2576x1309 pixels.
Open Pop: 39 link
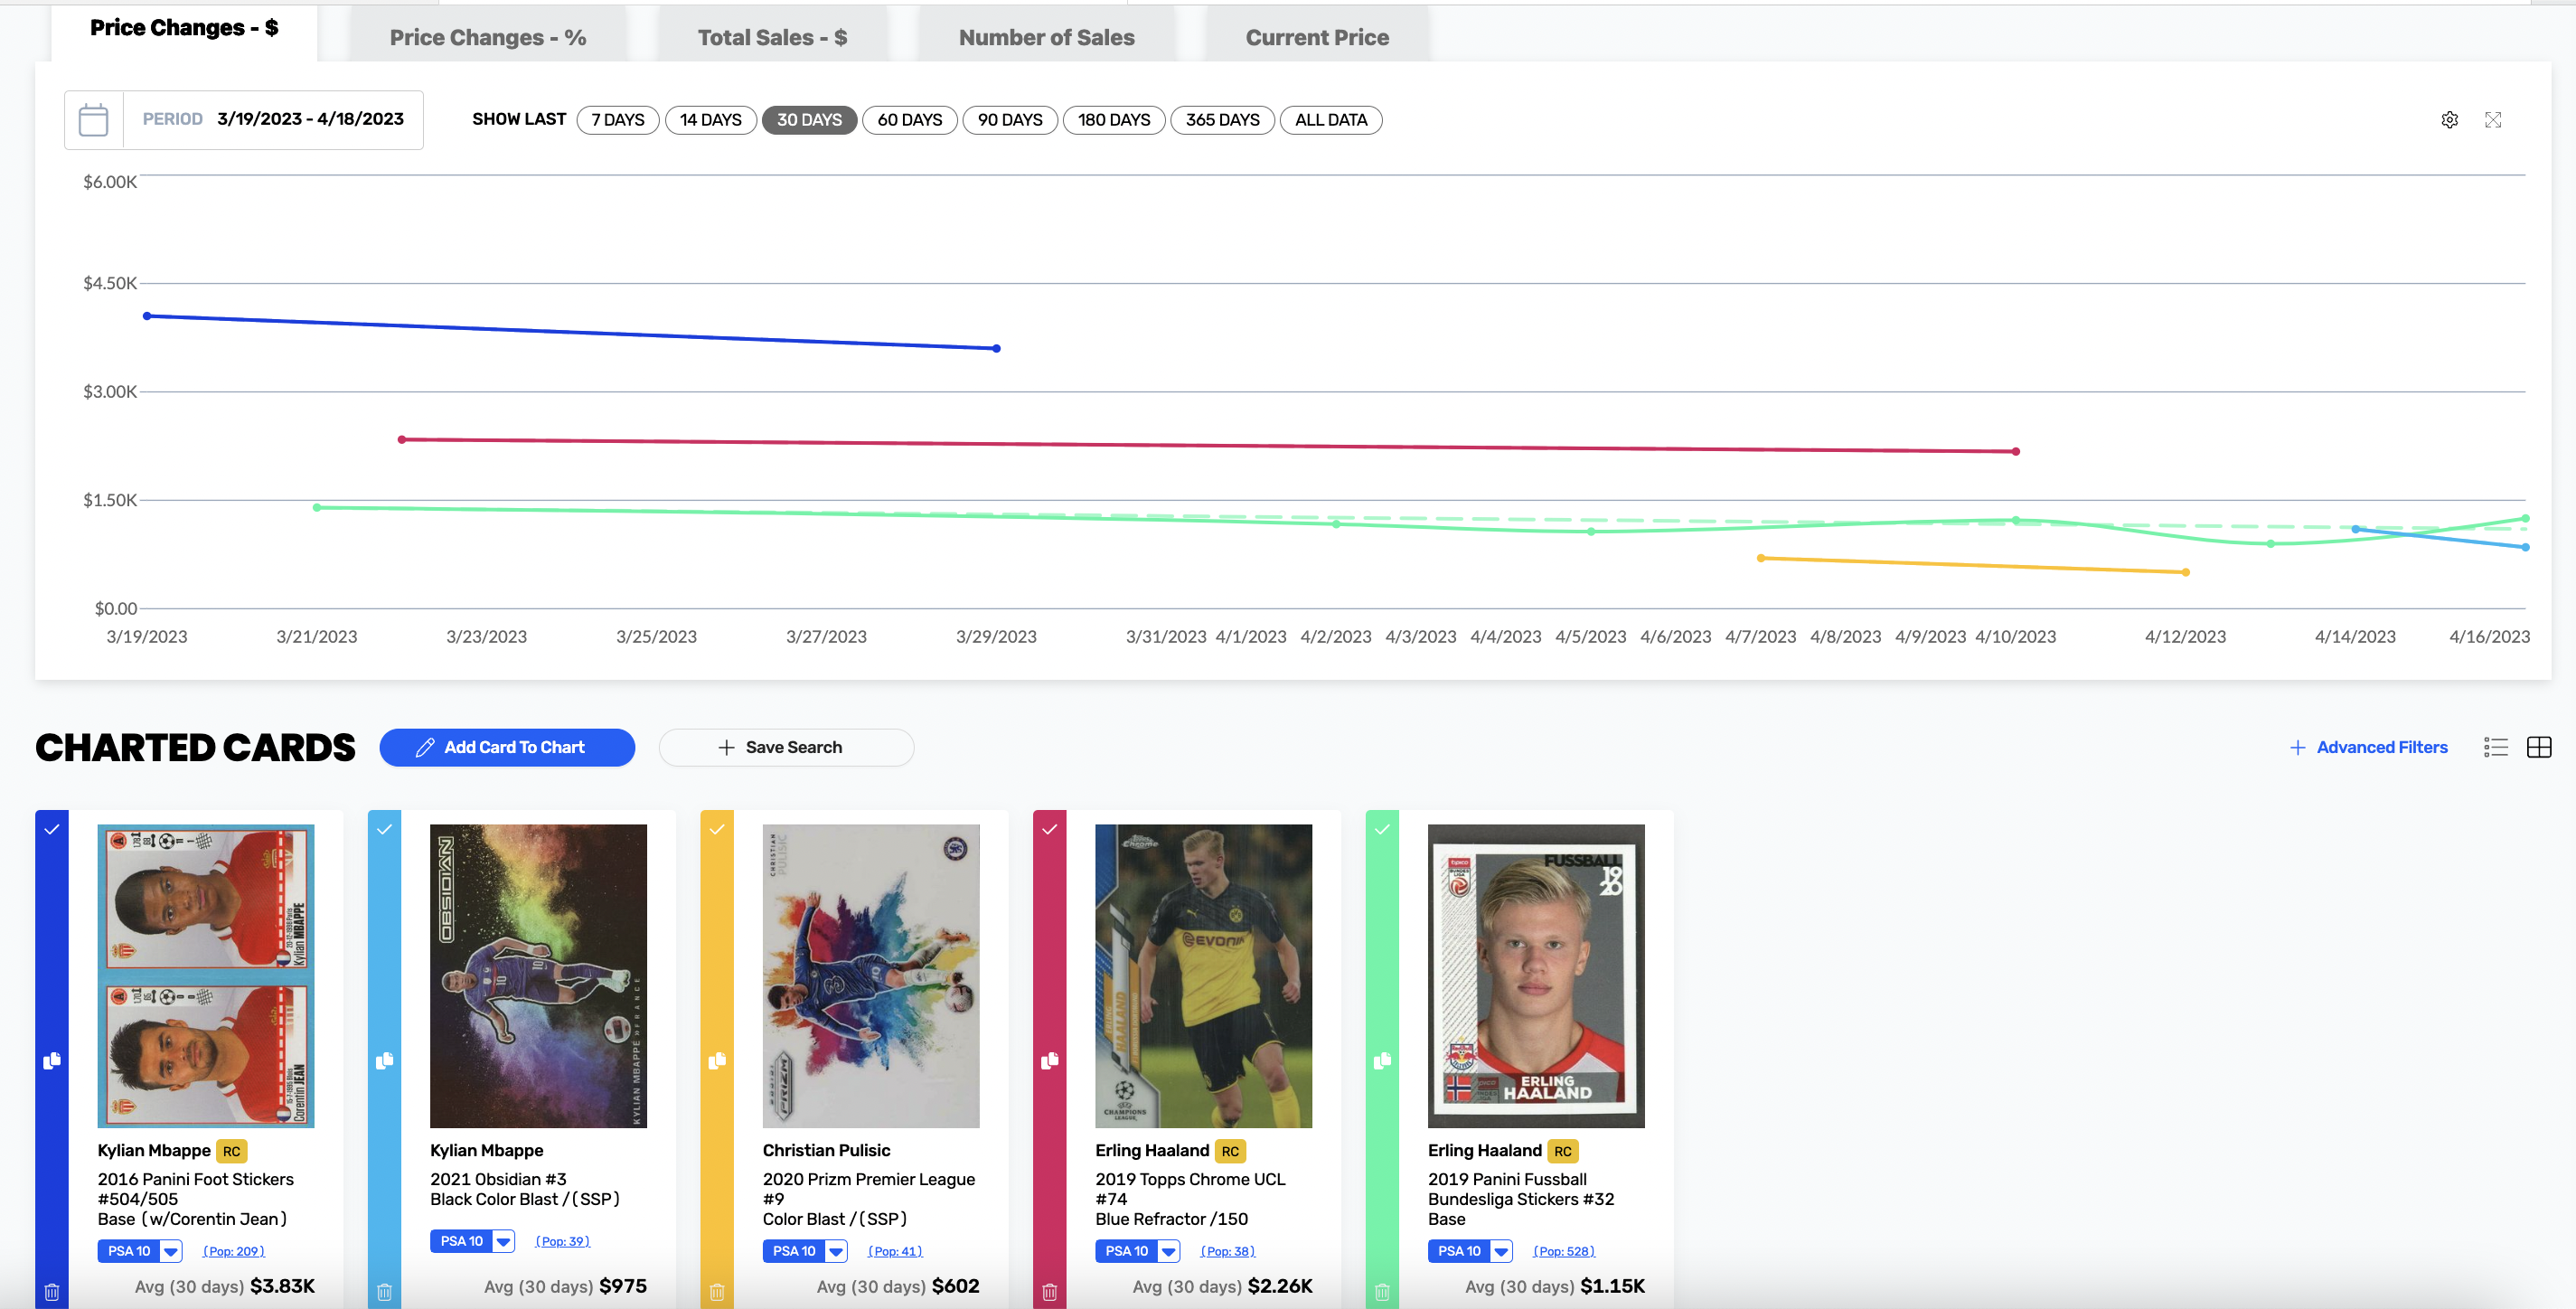[x=563, y=1241]
